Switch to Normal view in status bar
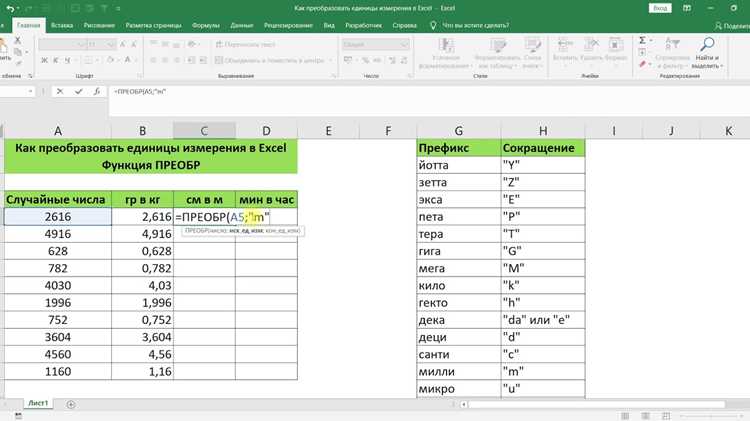Screen dimensions: 750x421 [x=625, y=416]
